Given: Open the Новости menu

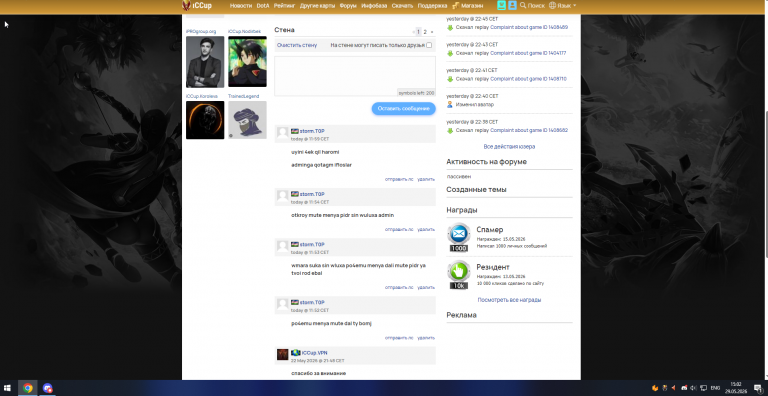Looking at the screenshot, I should (x=240, y=5).
